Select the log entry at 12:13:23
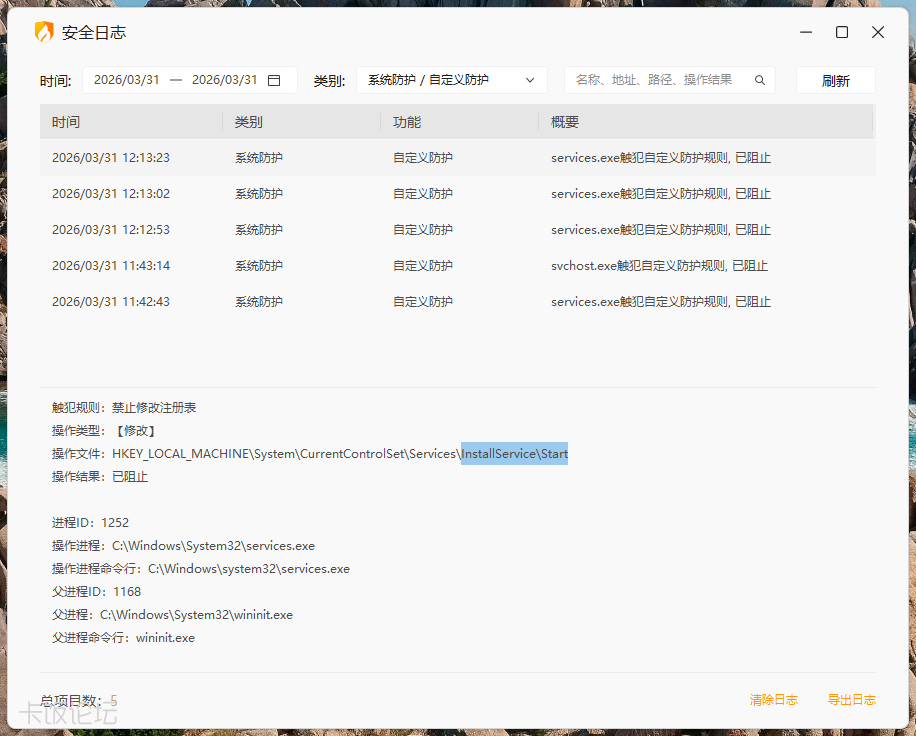Screen dimensions: 916x736 [457, 158]
